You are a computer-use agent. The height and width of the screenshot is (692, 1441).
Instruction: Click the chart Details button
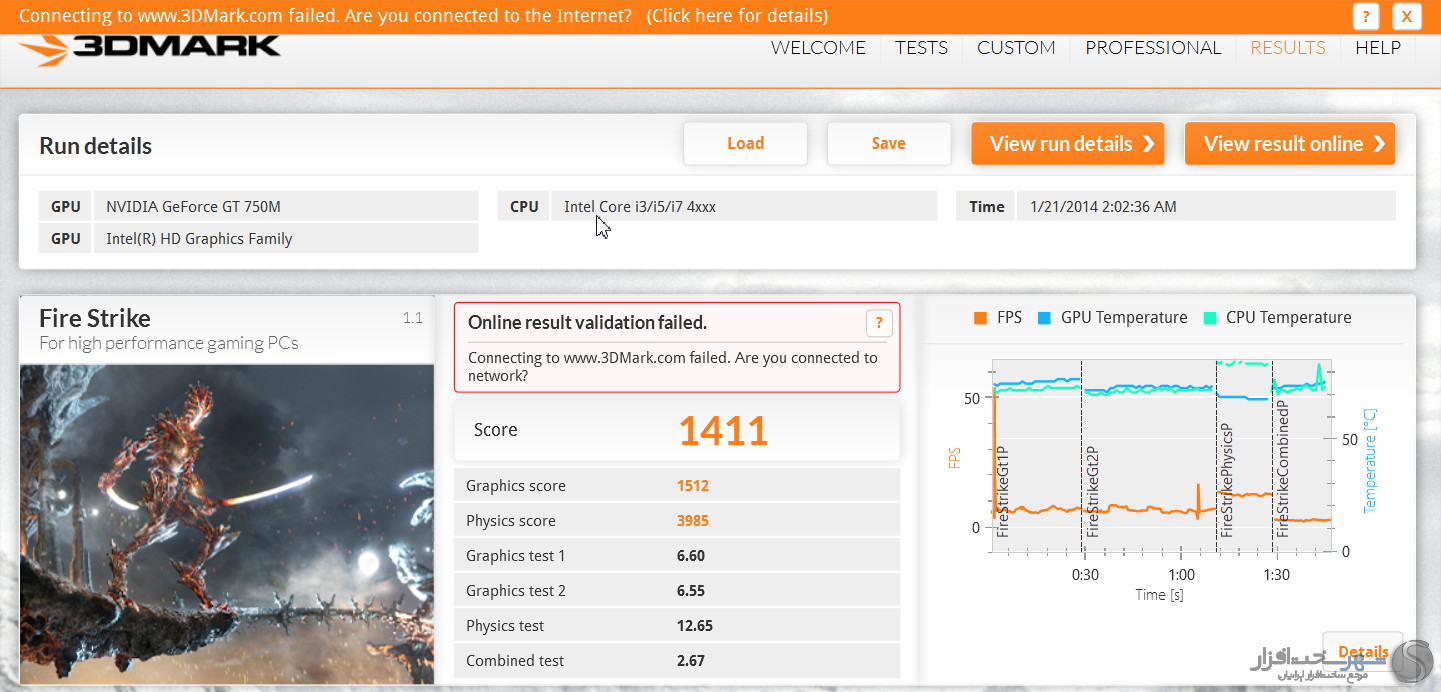(1362, 651)
